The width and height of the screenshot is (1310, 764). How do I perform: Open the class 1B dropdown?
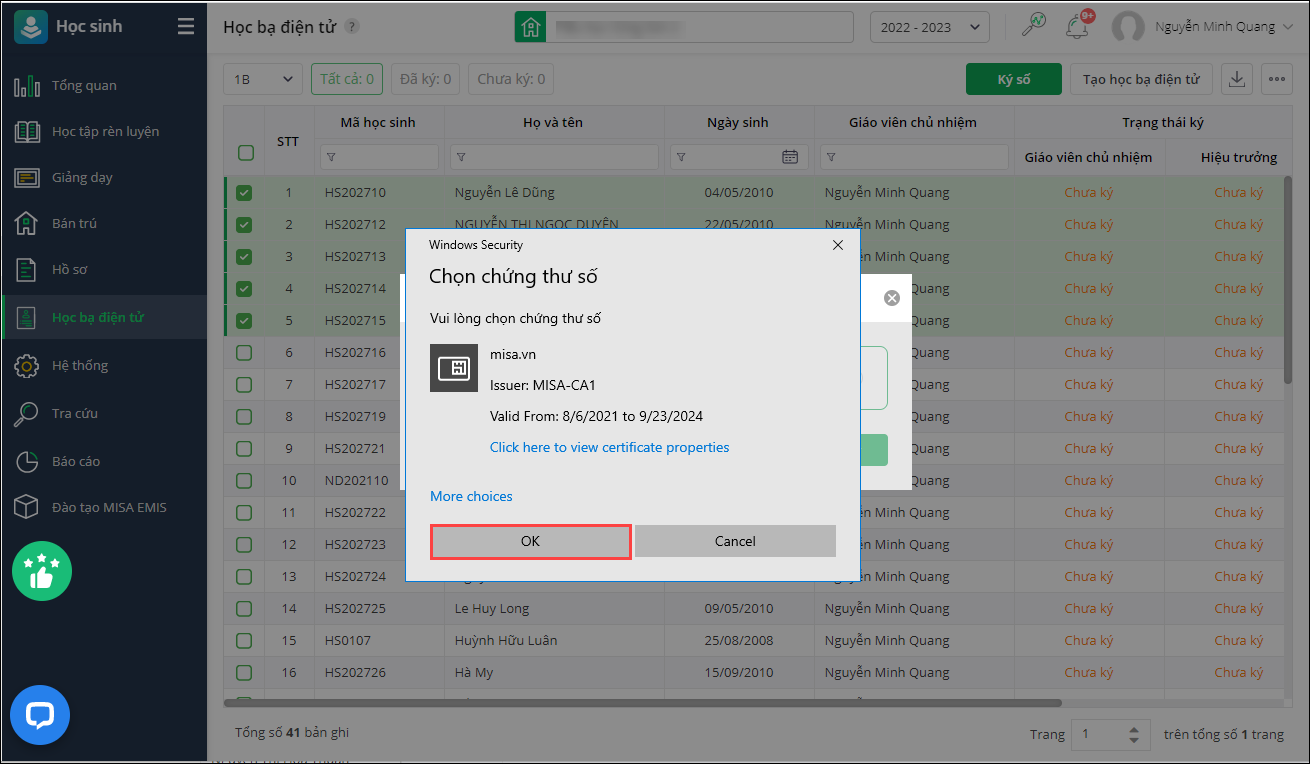pyautogui.click(x=263, y=79)
